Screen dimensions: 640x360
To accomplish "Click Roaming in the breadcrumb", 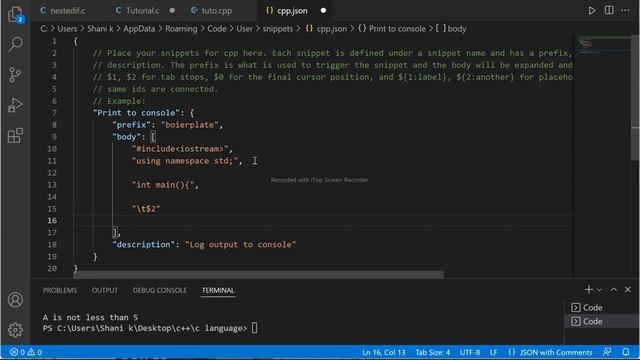I will [181, 29].
